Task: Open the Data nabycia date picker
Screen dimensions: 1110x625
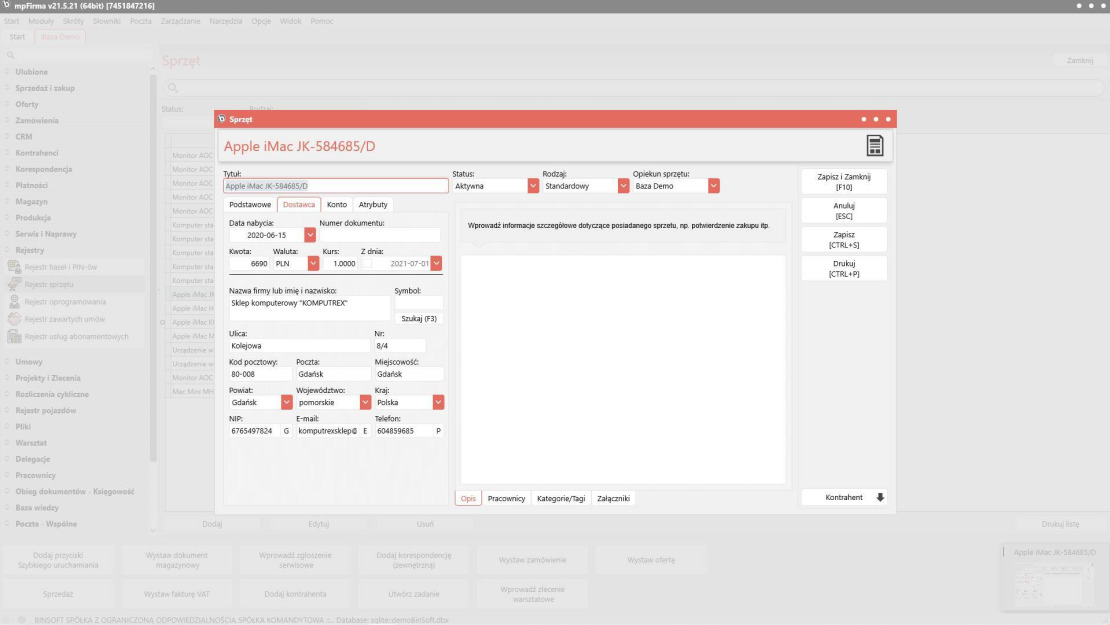Action: [x=310, y=235]
